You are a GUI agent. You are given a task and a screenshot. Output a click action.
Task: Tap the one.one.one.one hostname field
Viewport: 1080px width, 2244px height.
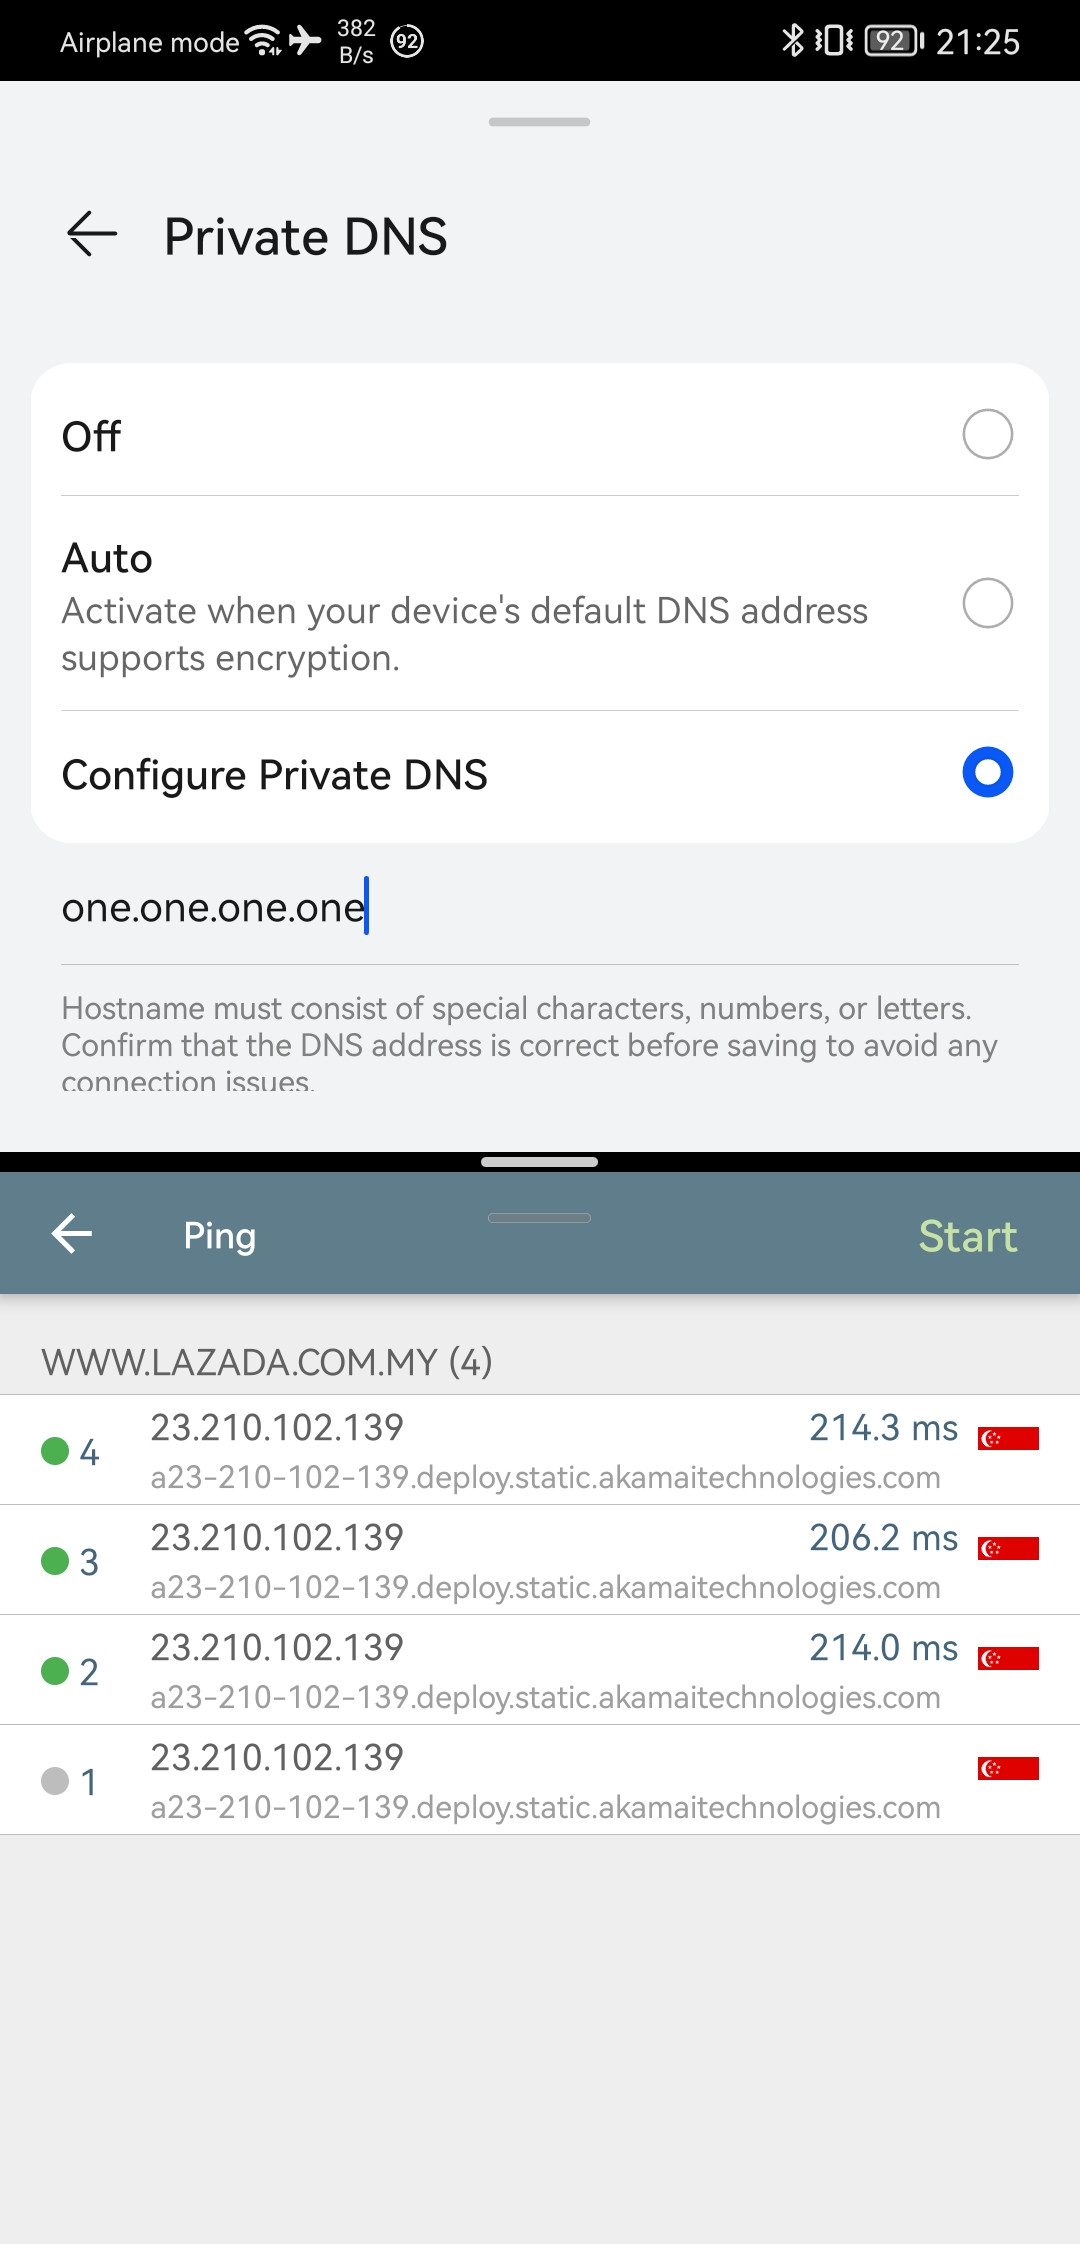pyautogui.click(x=540, y=907)
